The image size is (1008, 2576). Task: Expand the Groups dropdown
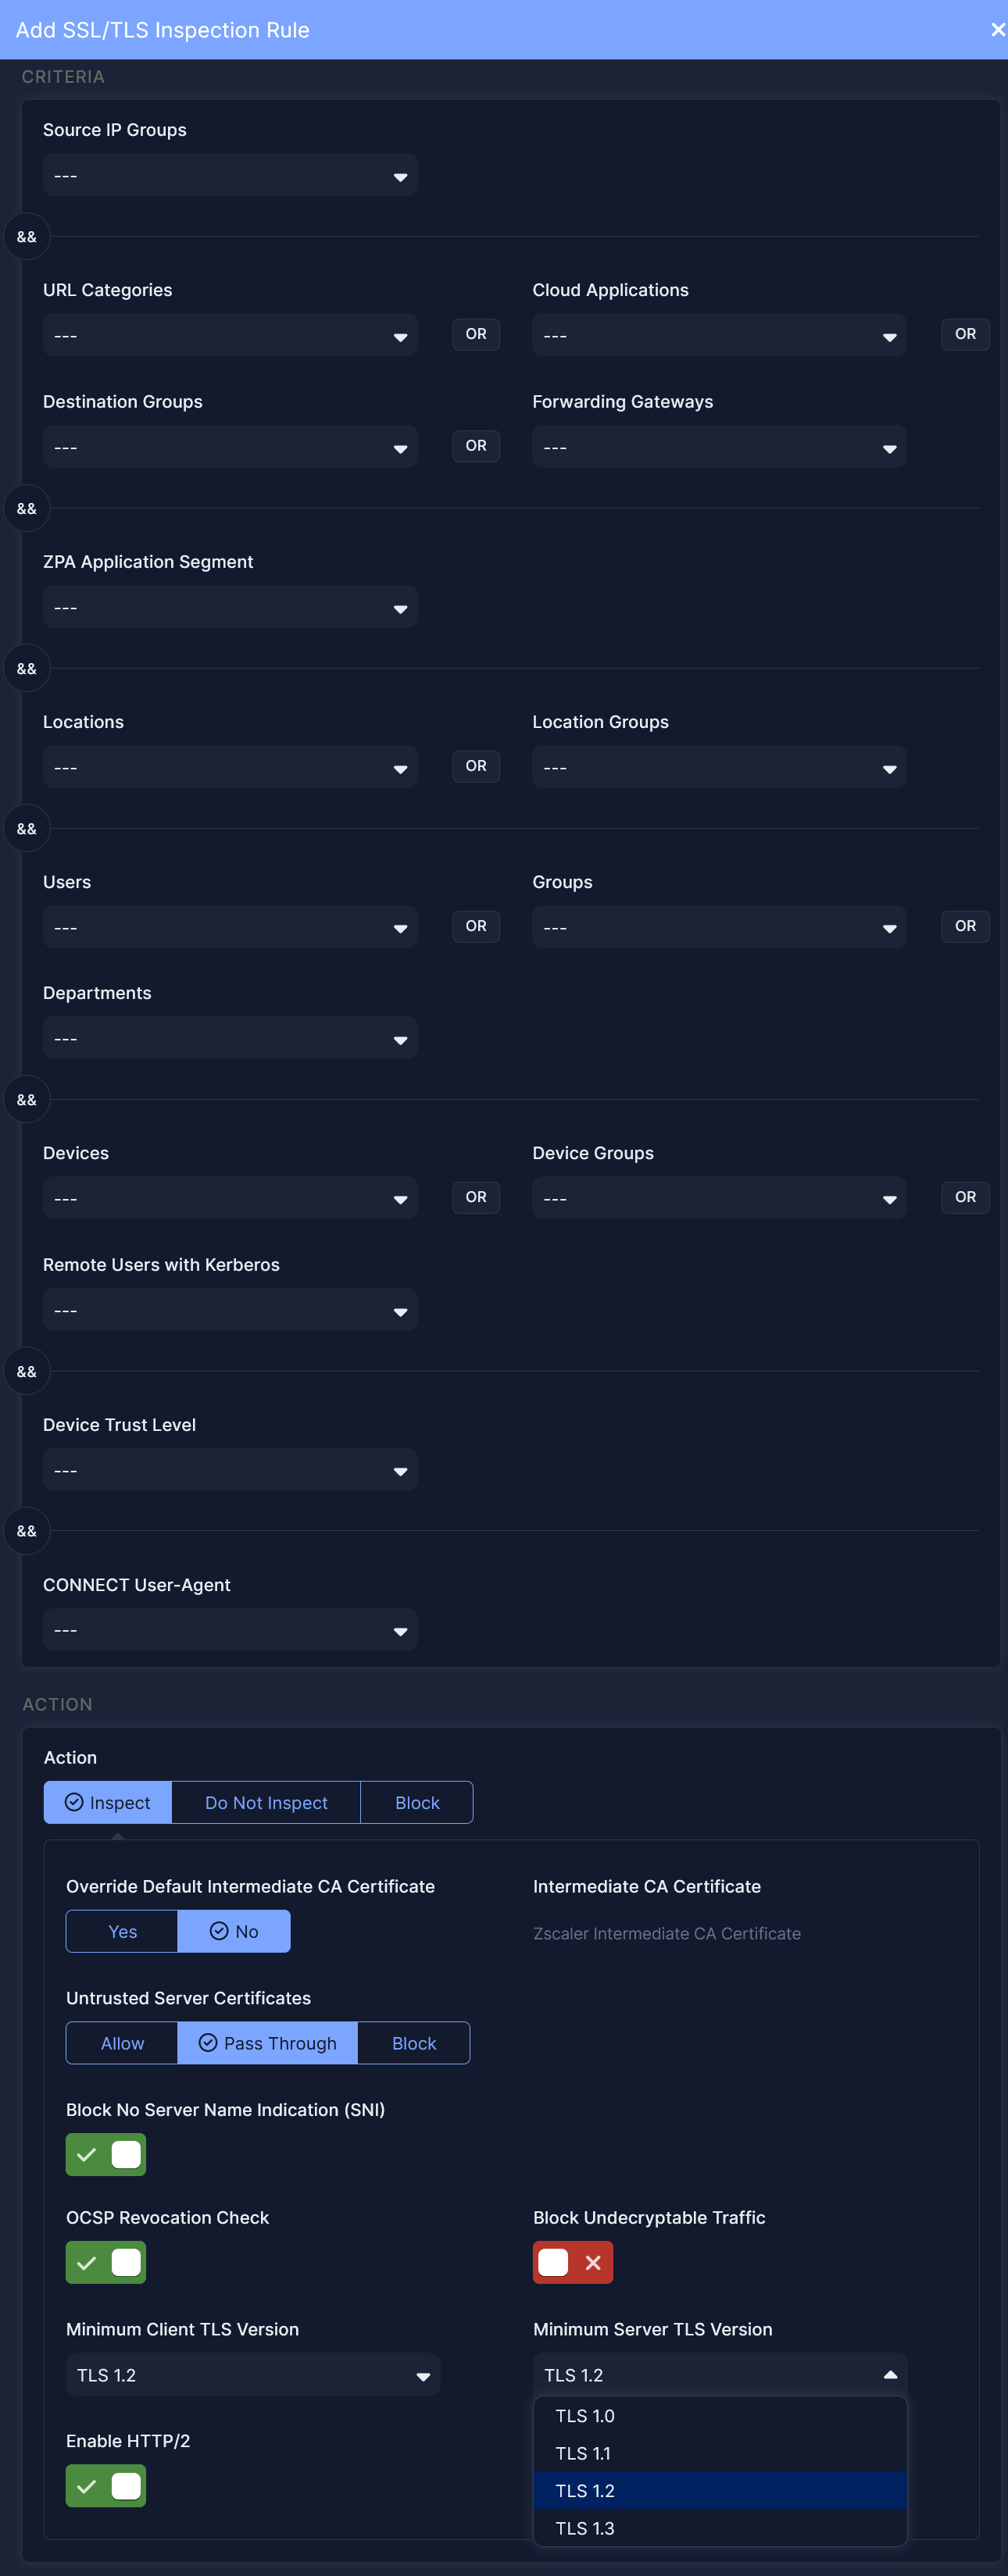point(719,927)
